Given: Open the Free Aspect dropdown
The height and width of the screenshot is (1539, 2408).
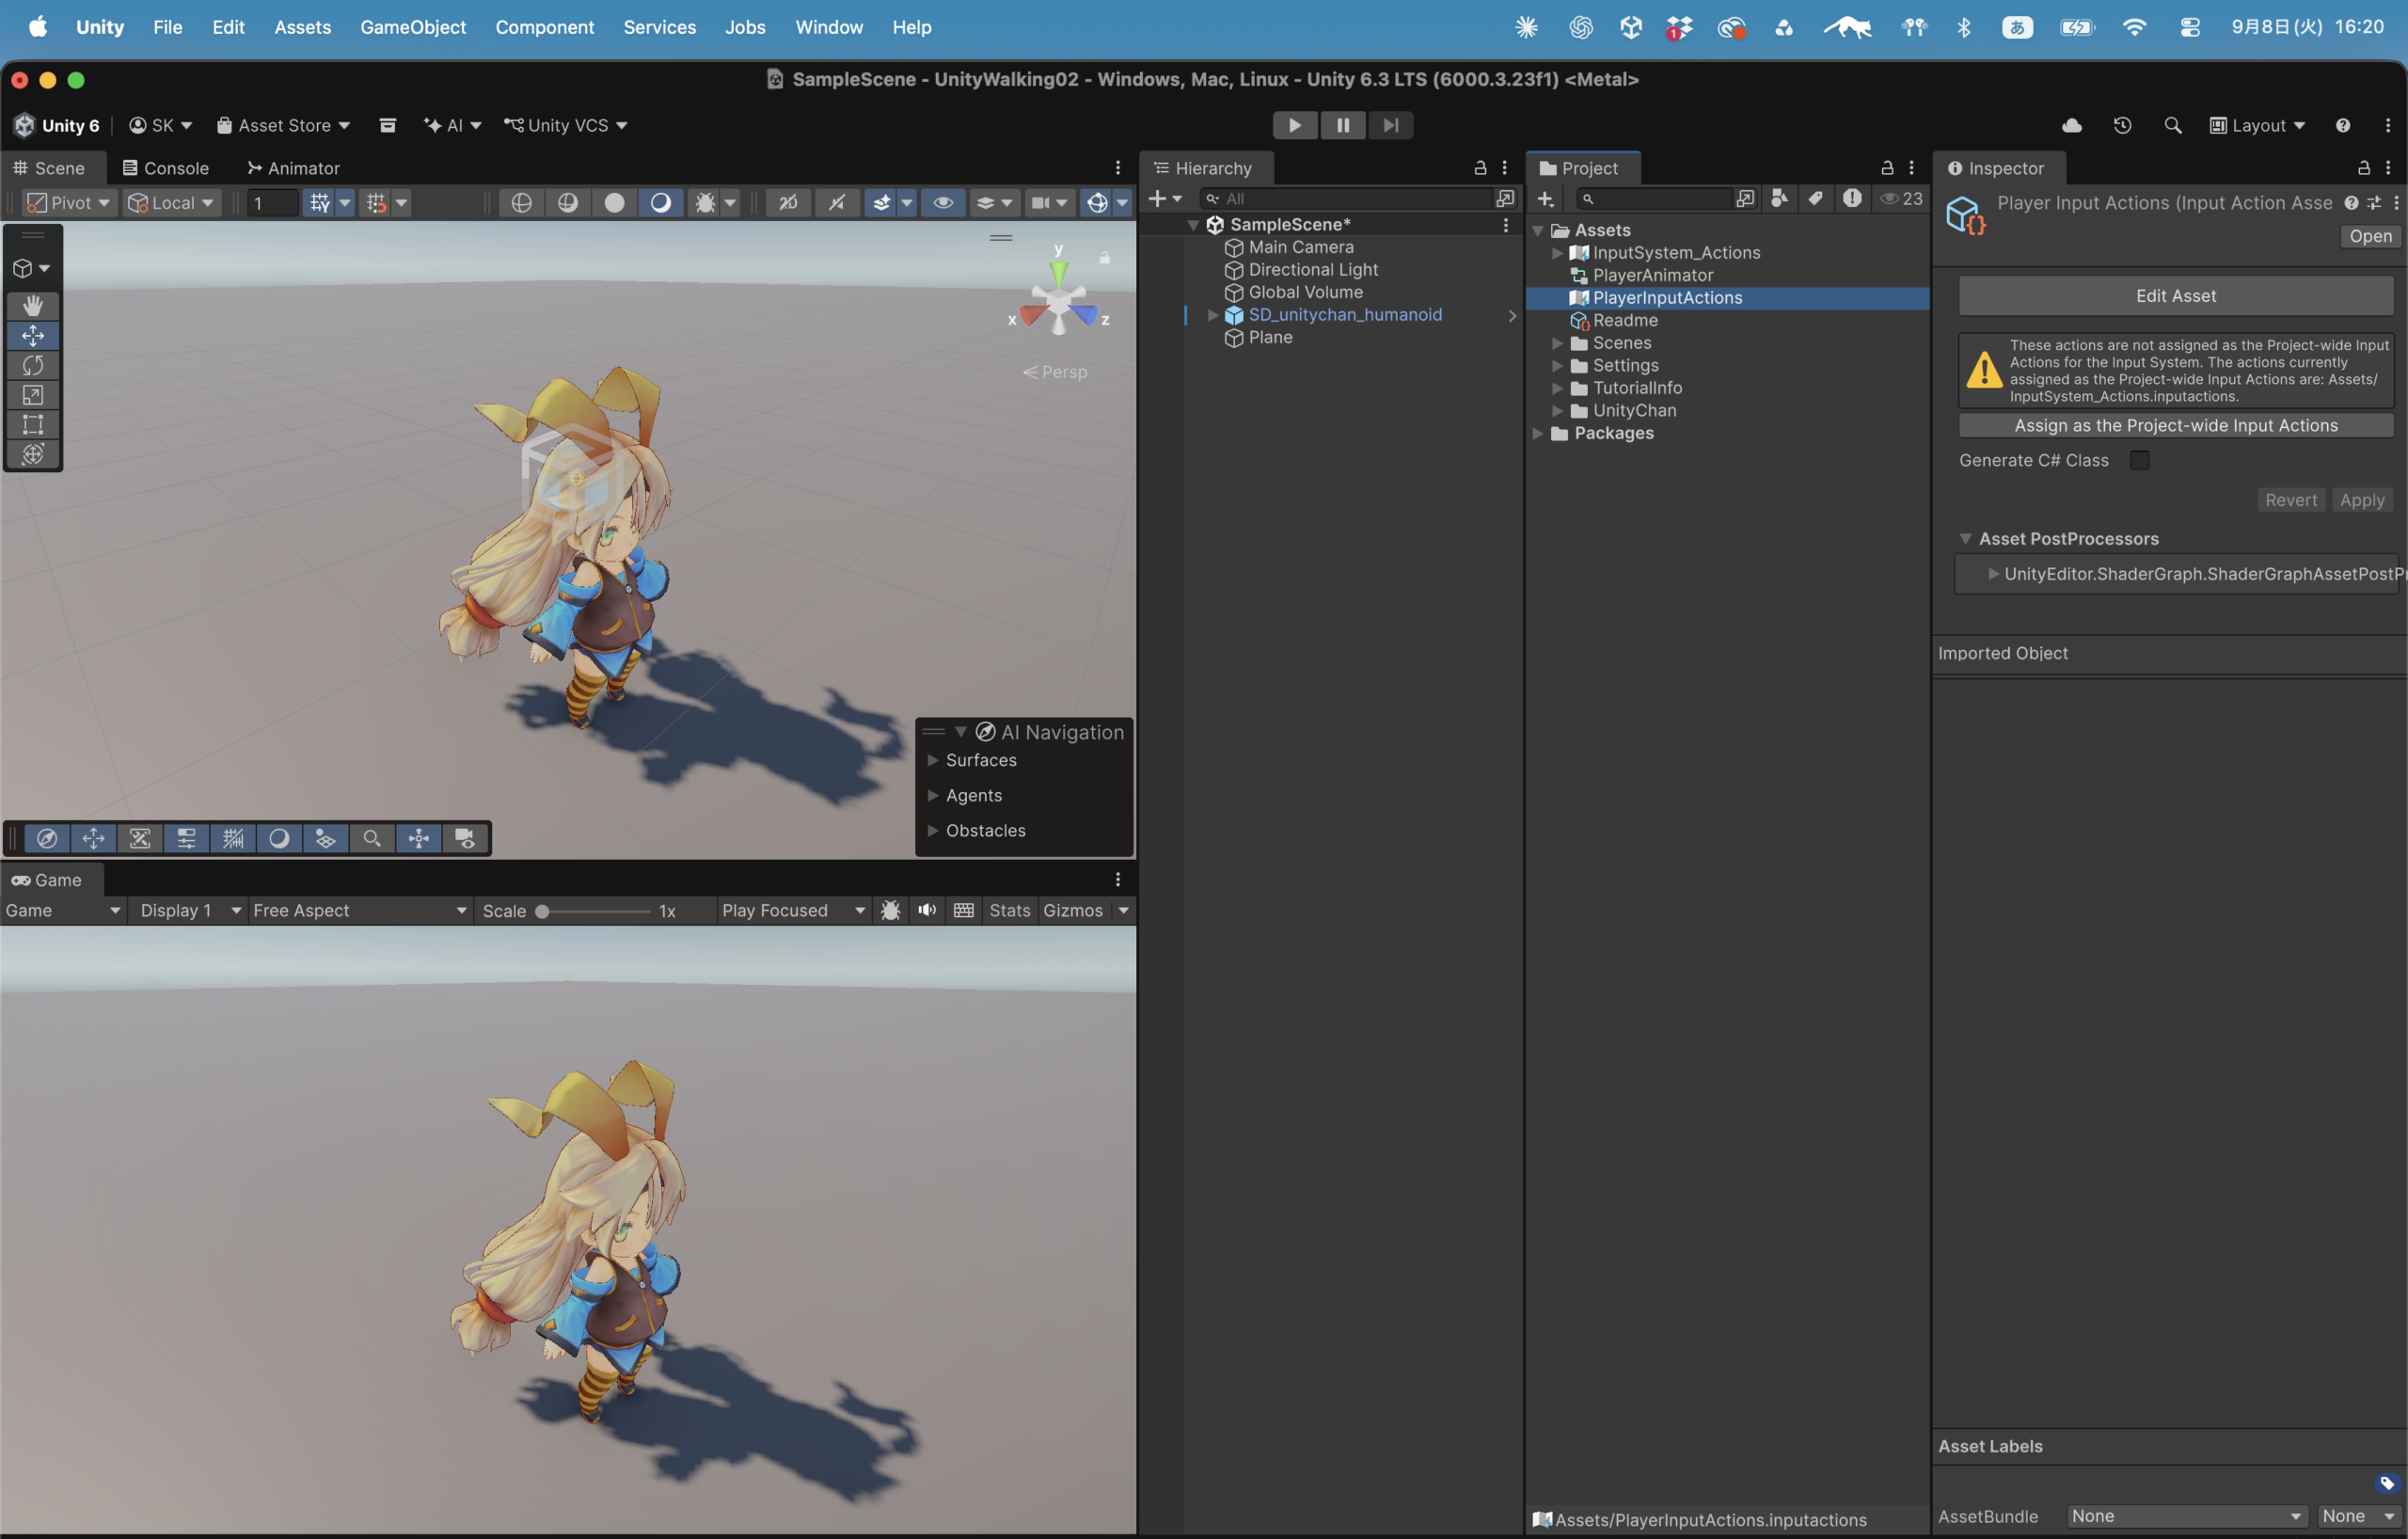Looking at the screenshot, I should click(359, 910).
